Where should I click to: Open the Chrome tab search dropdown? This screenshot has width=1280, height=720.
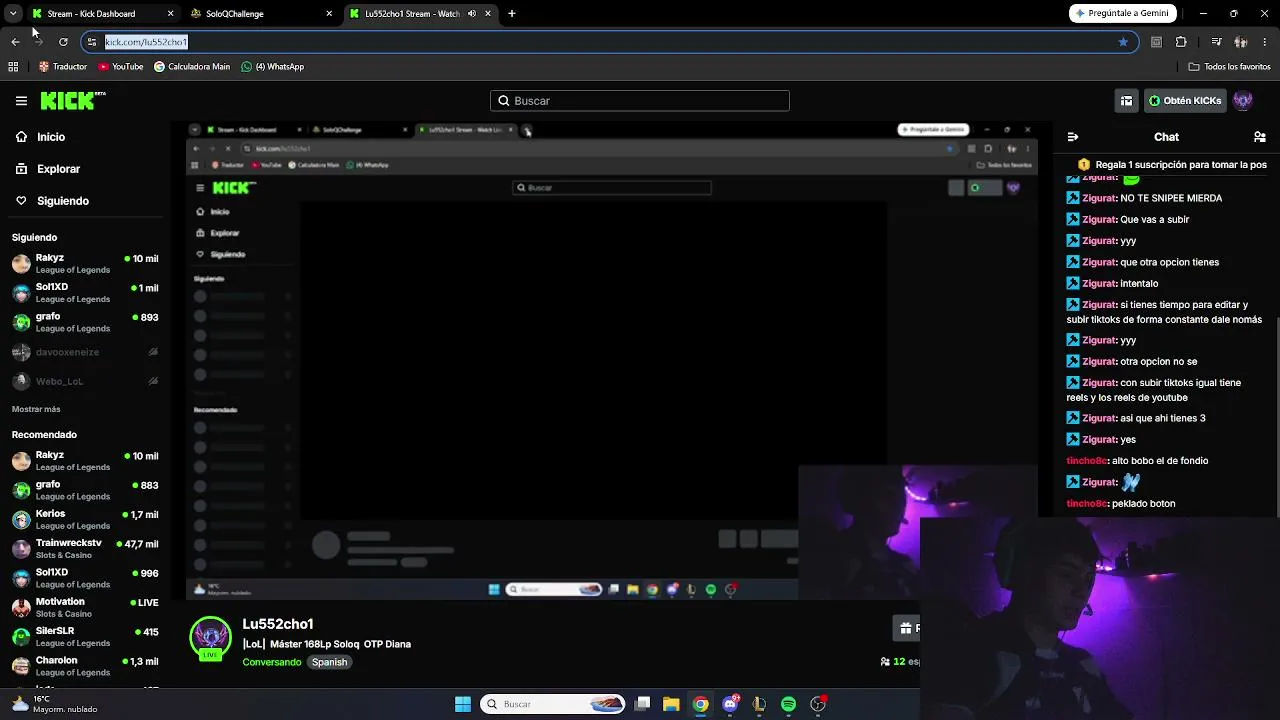13,14
